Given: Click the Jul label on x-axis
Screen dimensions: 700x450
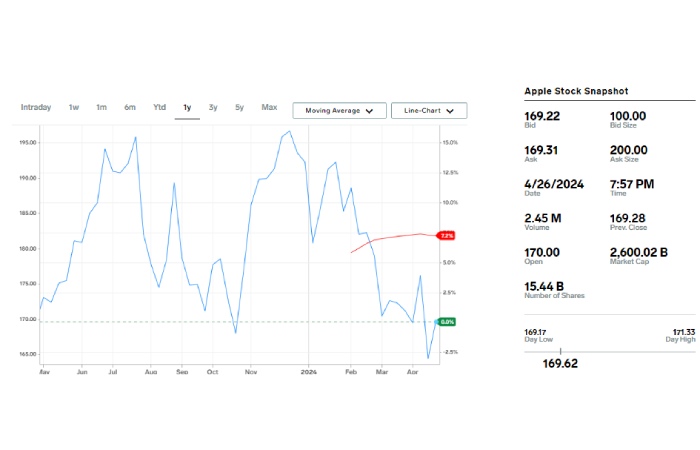Looking at the screenshot, I should pyautogui.click(x=113, y=372).
